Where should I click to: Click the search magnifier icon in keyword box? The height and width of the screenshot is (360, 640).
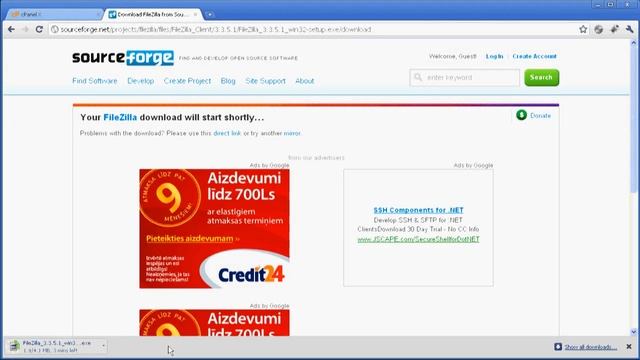point(418,77)
